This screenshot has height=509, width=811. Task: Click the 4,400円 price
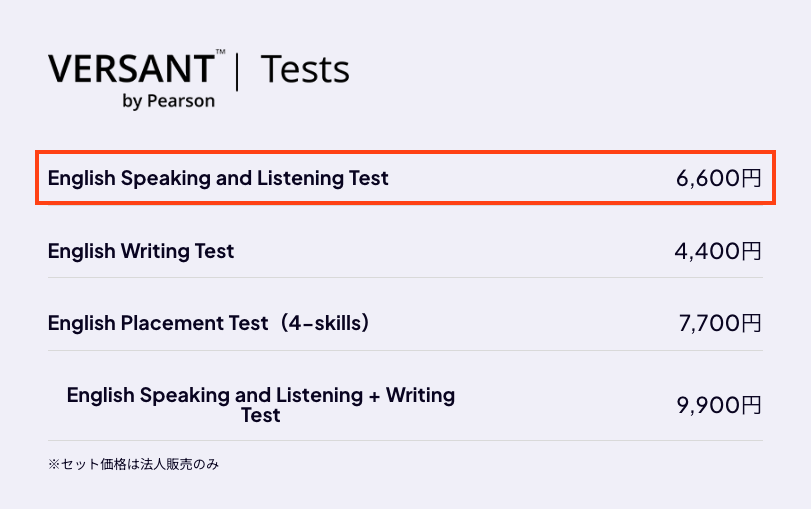tap(718, 251)
